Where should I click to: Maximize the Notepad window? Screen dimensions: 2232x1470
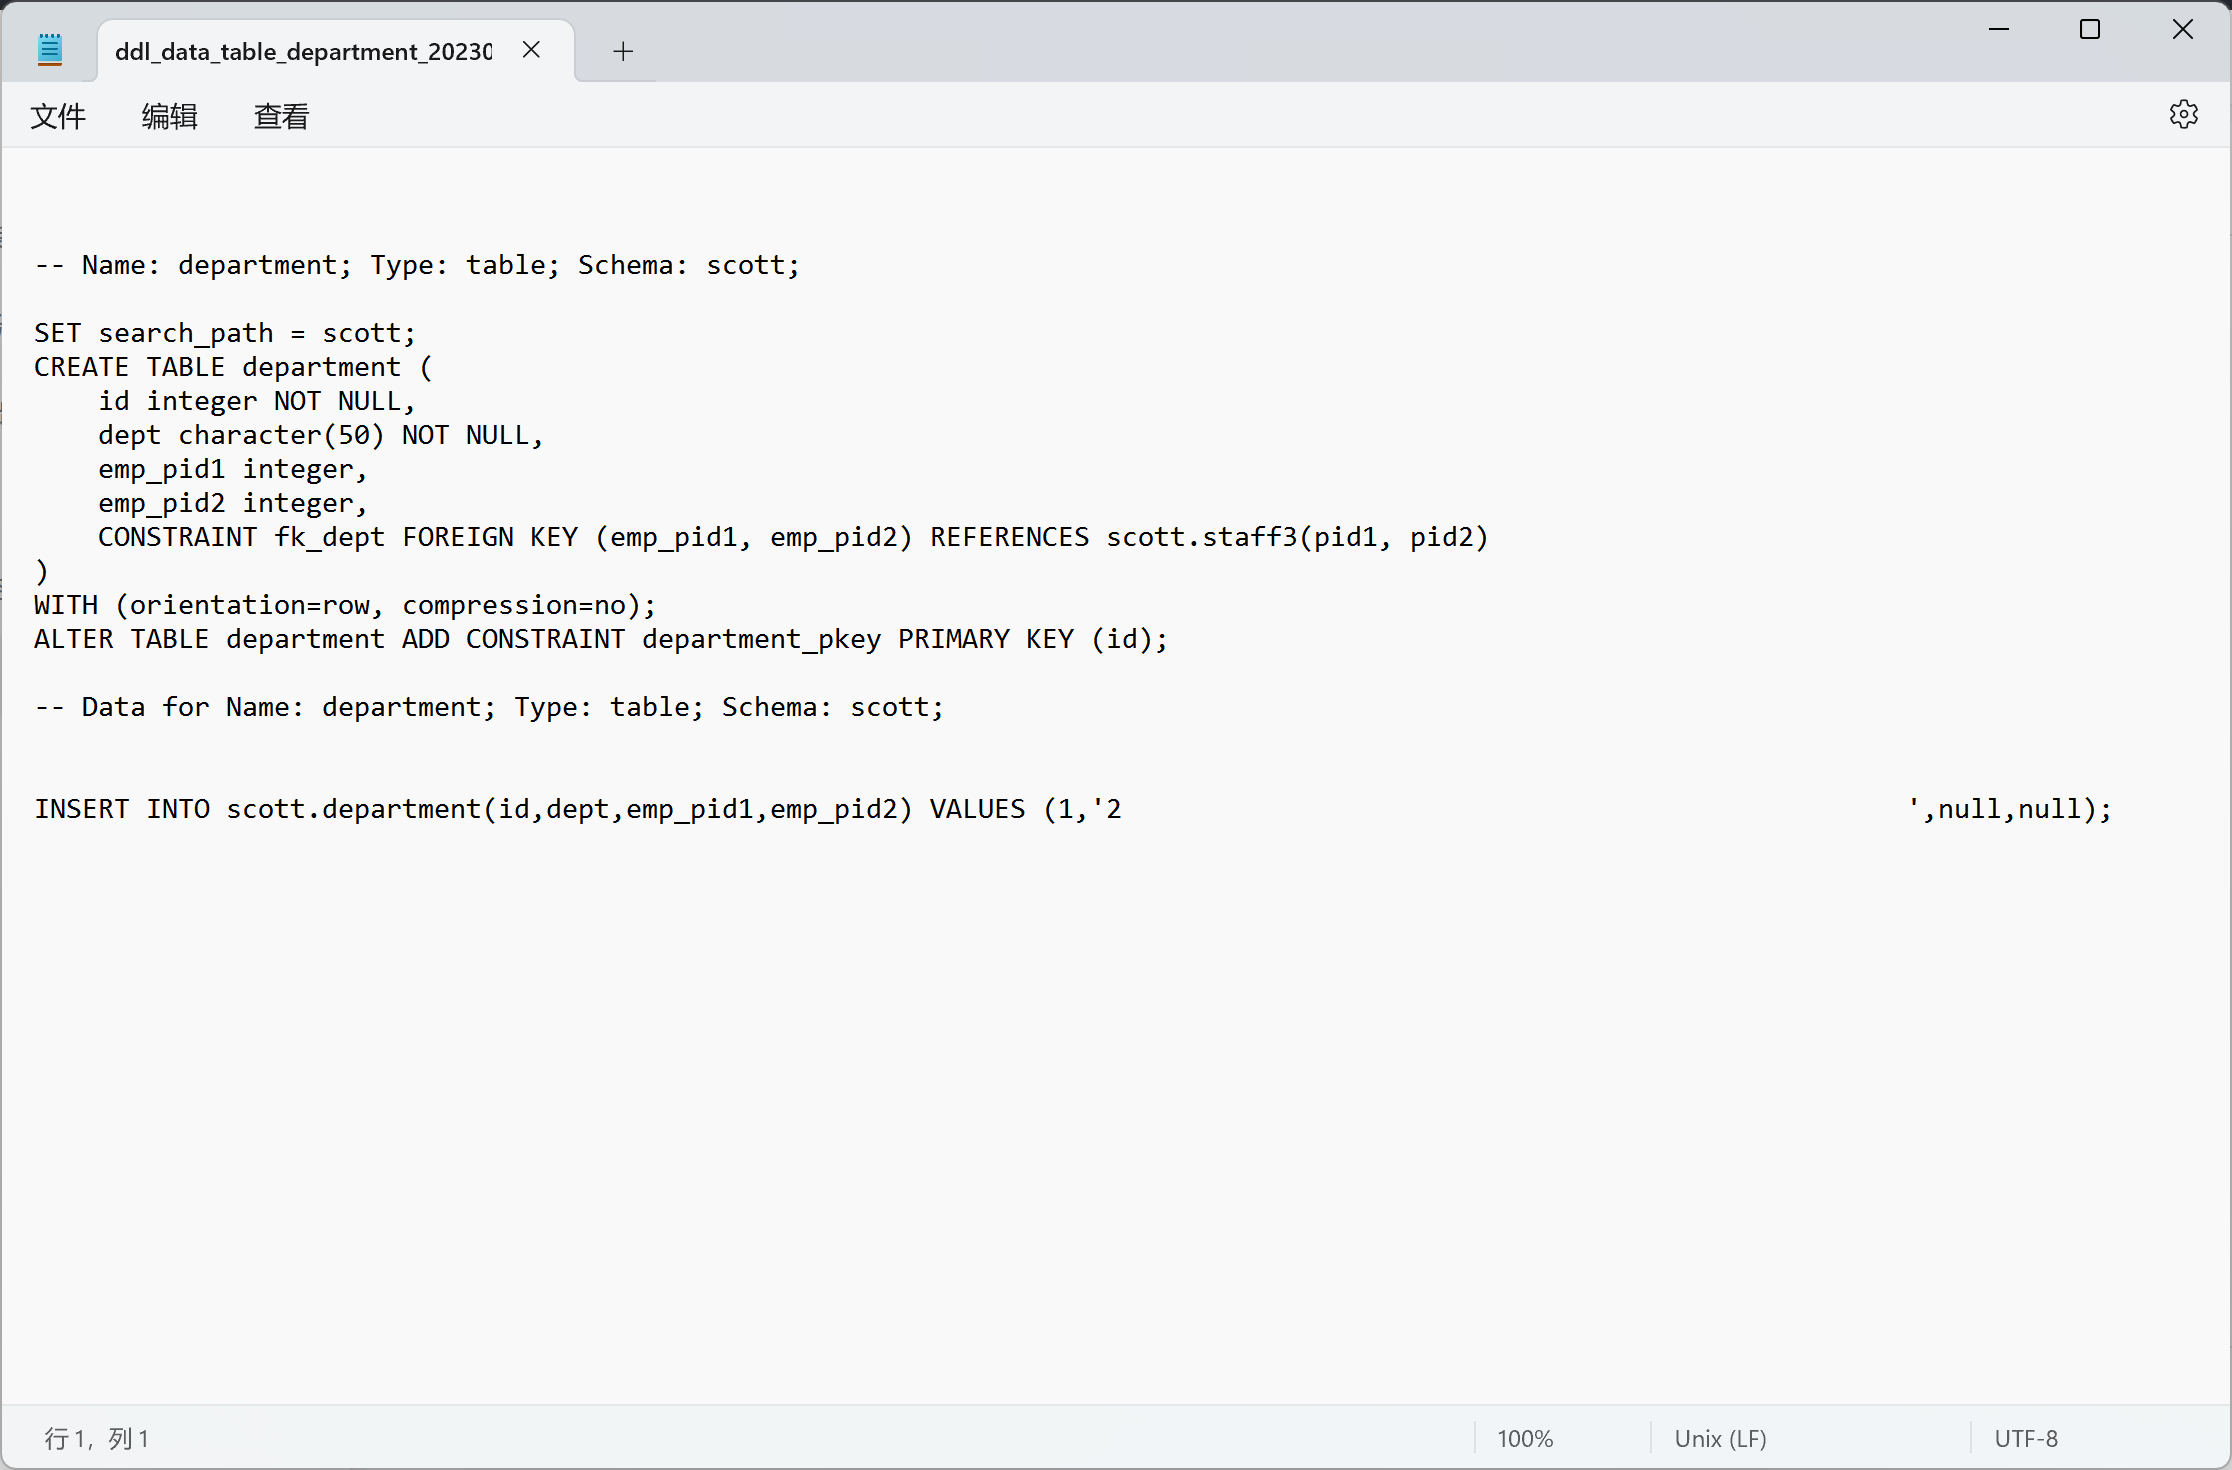2090,29
